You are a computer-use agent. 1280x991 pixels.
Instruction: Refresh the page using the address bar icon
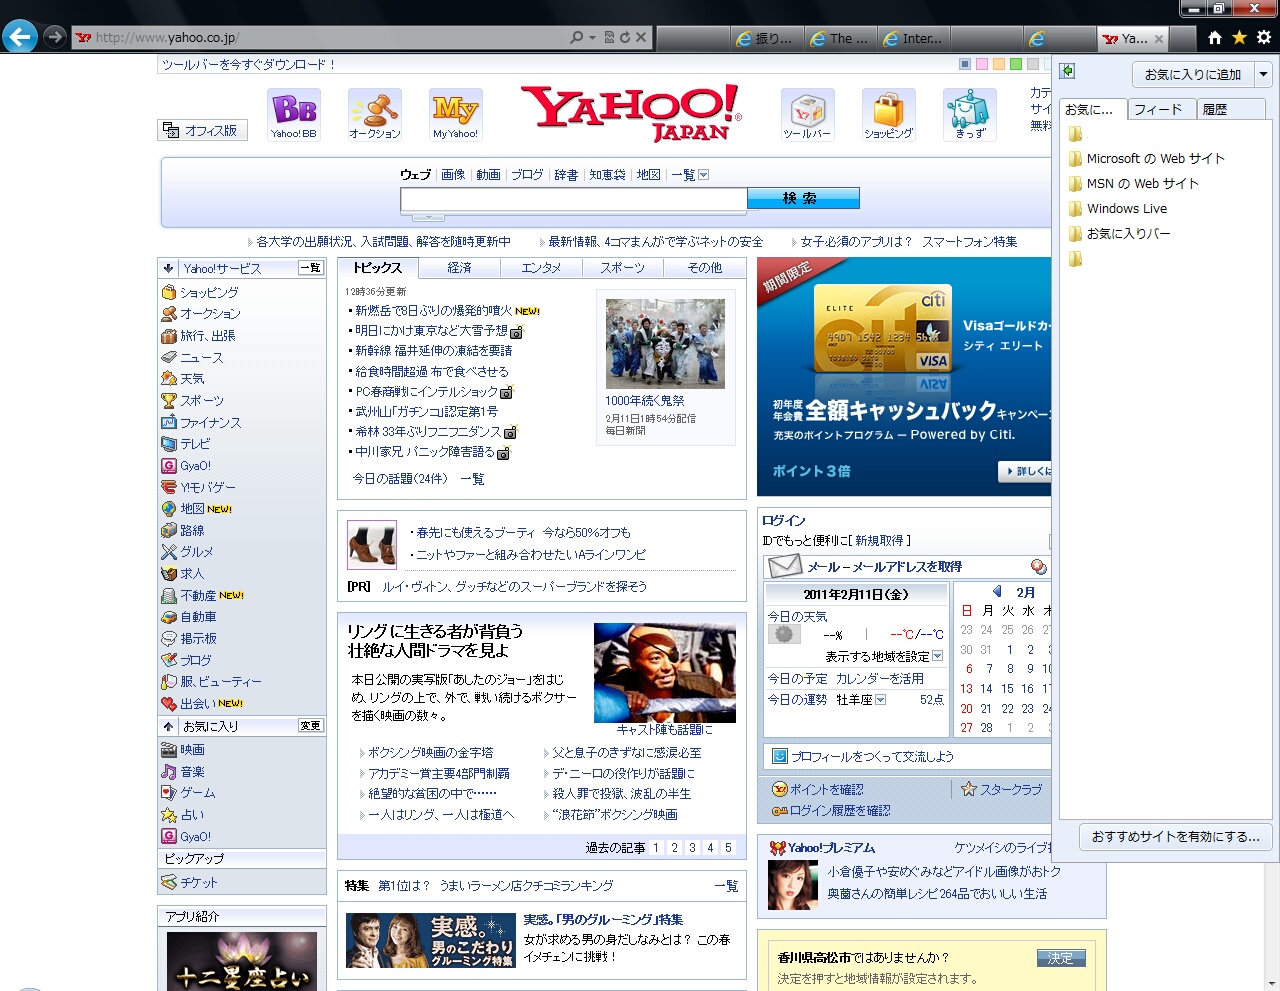tap(624, 38)
